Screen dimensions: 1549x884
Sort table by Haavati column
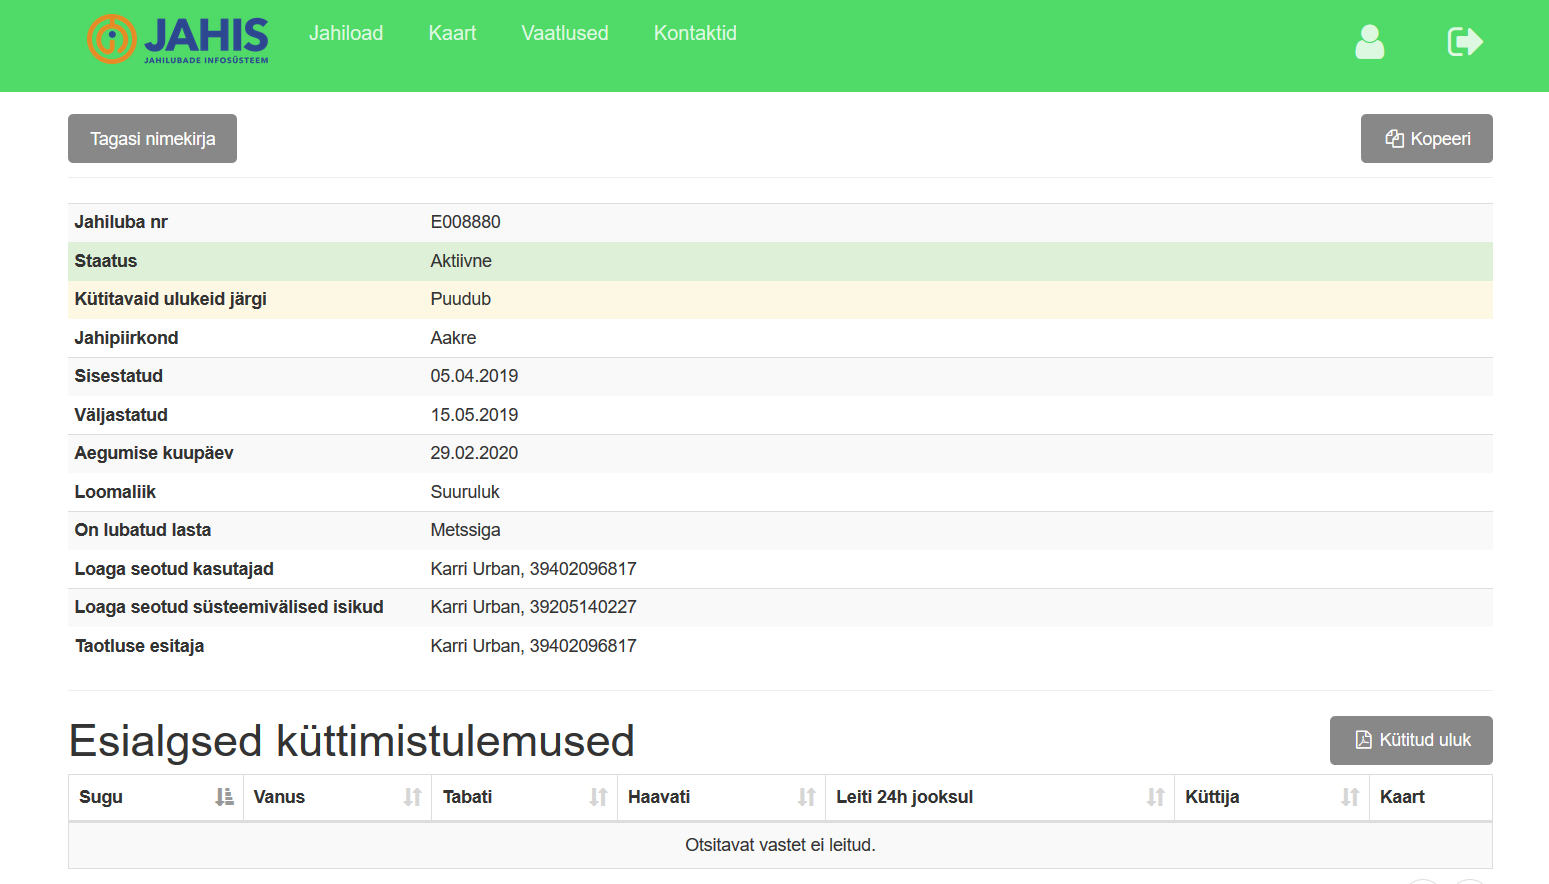click(x=720, y=797)
